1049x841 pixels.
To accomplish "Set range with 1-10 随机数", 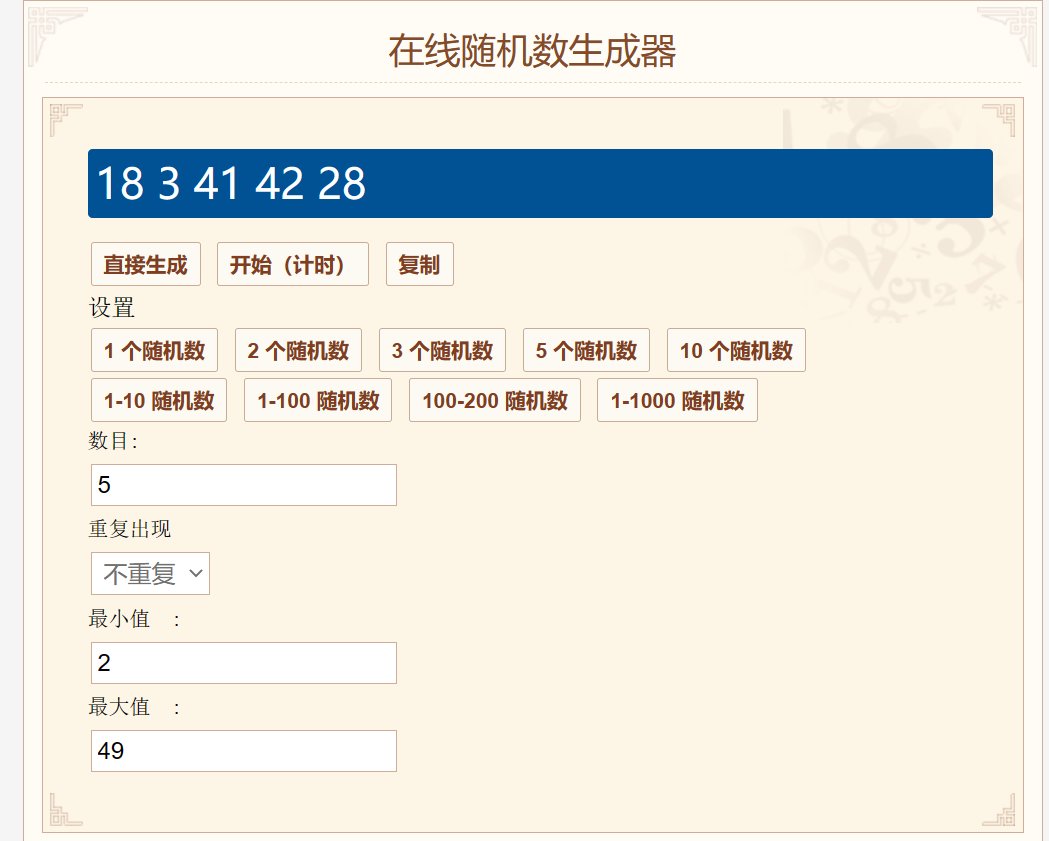I will click(159, 400).
